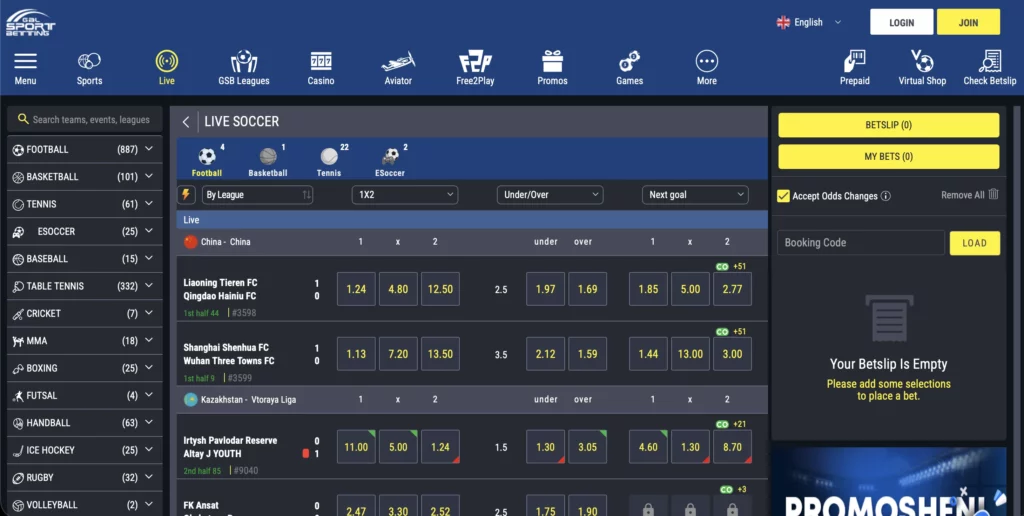This screenshot has height=516, width=1024.
Task: Open MY BETS (0) button
Action: click(x=888, y=157)
